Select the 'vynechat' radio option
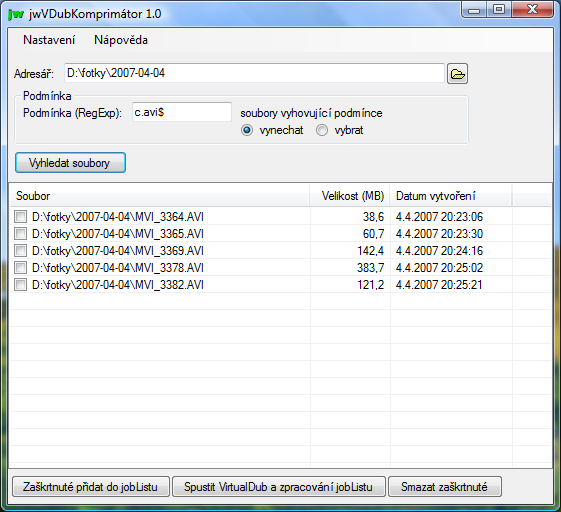Image resolution: width=561 pixels, height=512 pixels. pyautogui.click(x=247, y=130)
